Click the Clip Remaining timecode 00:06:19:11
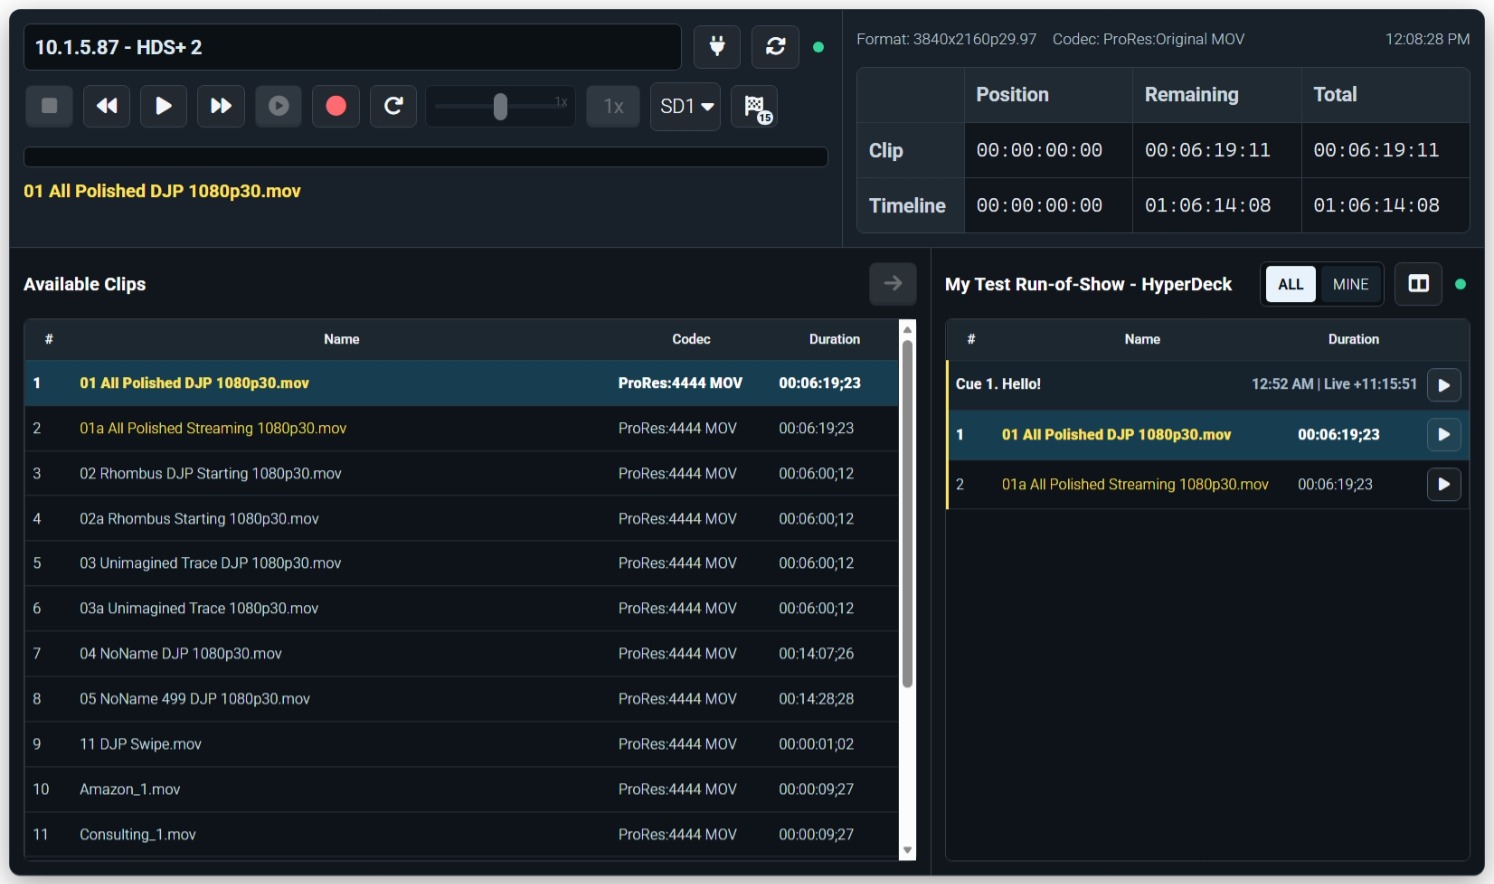This screenshot has width=1494, height=884. click(x=1207, y=150)
